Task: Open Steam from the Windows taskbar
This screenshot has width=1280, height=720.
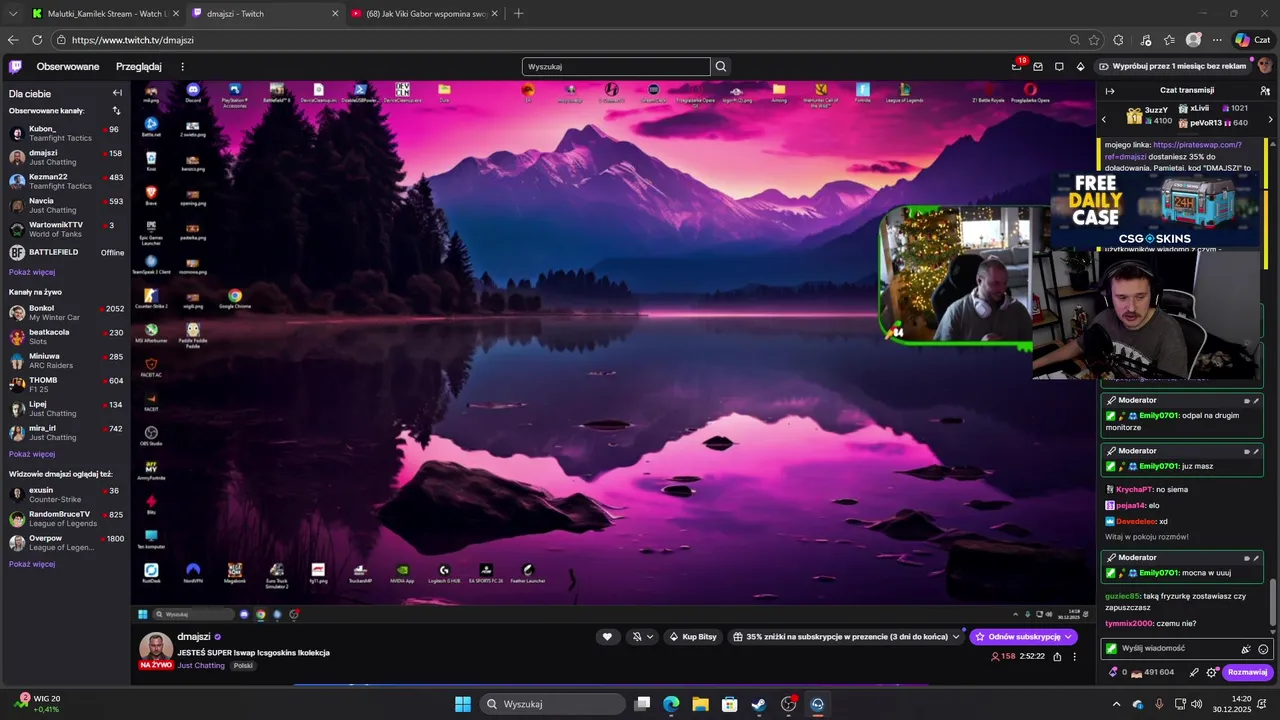Action: pos(758,704)
